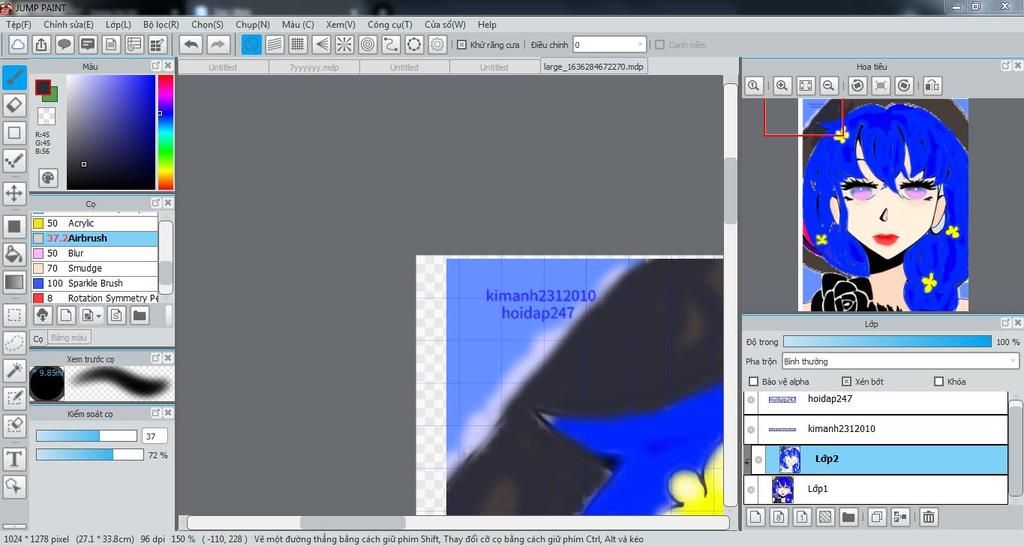This screenshot has width=1024, height=546.
Task: Select the Bucket fill tool
Action: [14, 254]
